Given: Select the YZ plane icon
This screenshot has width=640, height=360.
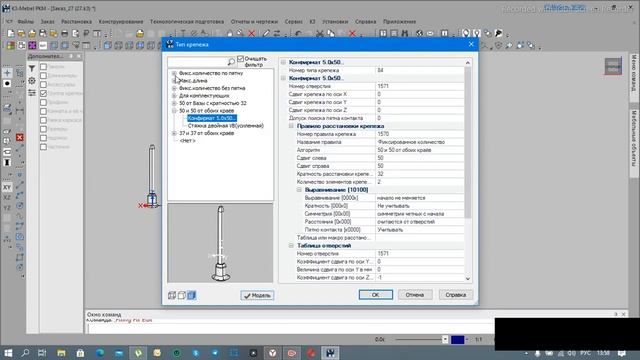Looking at the screenshot, I should click(7, 208).
